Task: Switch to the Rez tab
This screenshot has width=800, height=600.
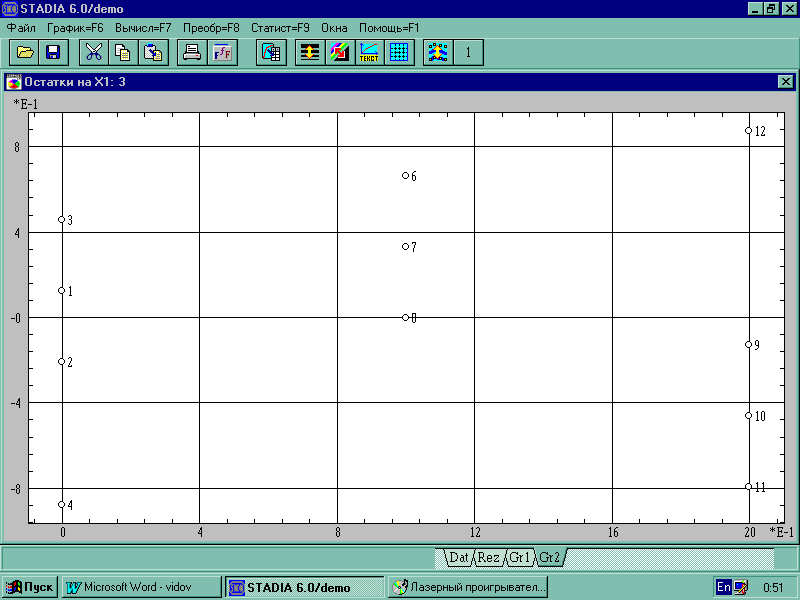Action: 488,557
